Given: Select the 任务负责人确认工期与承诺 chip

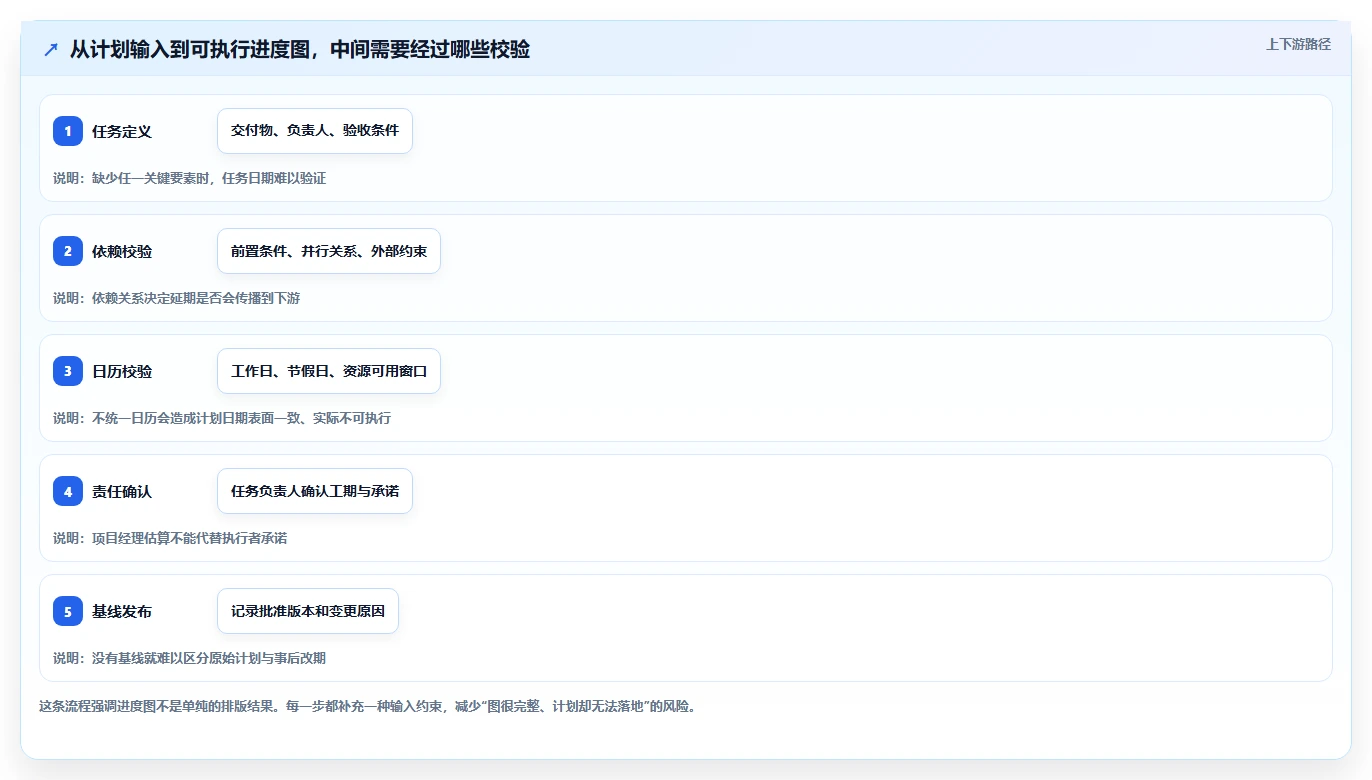Looking at the screenshot, I should point(315,491).
